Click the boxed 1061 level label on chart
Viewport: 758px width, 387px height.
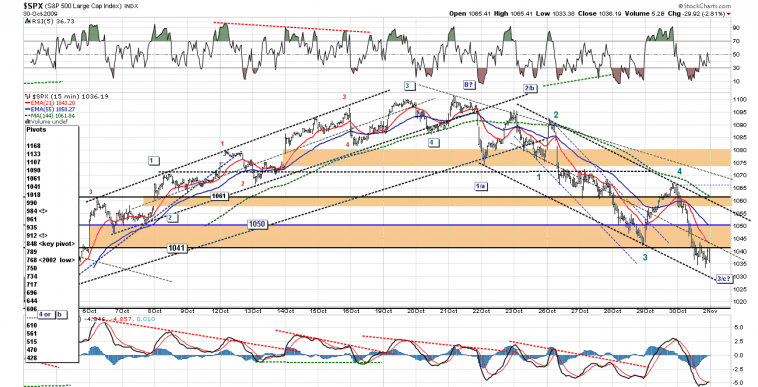pos(219,196)
